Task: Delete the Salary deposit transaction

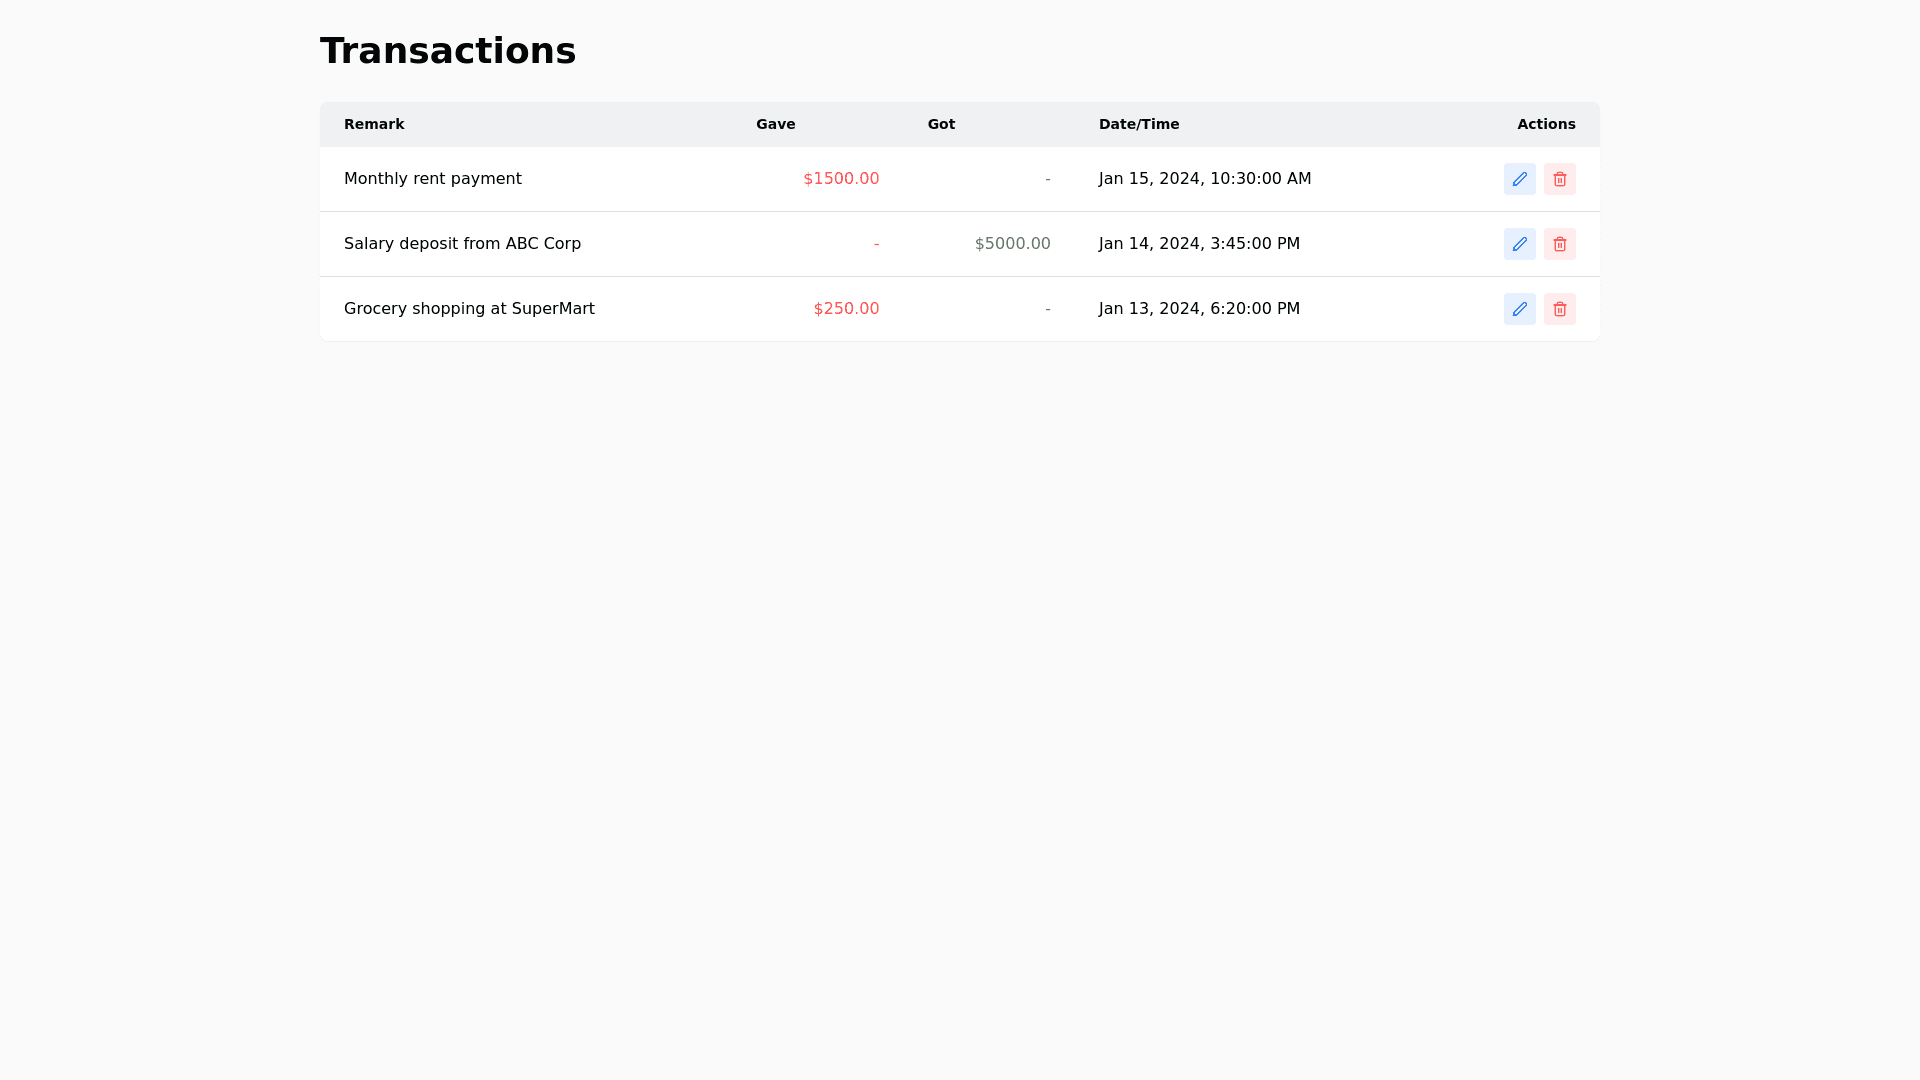Action: [1559, 244]
